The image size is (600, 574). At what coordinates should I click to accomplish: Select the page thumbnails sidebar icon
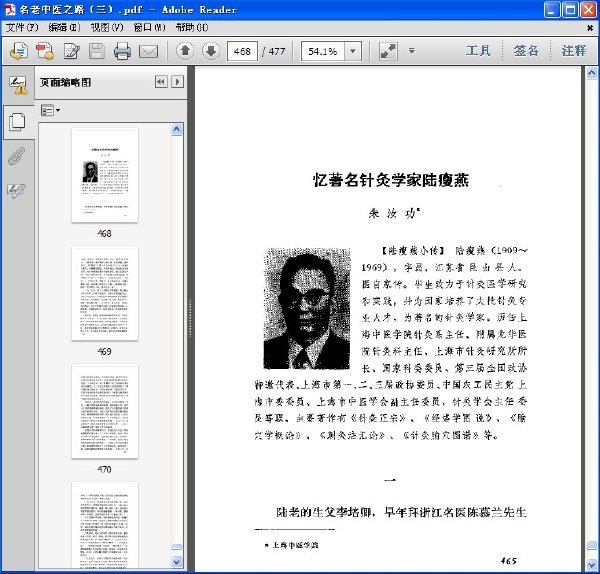point(17,122)
